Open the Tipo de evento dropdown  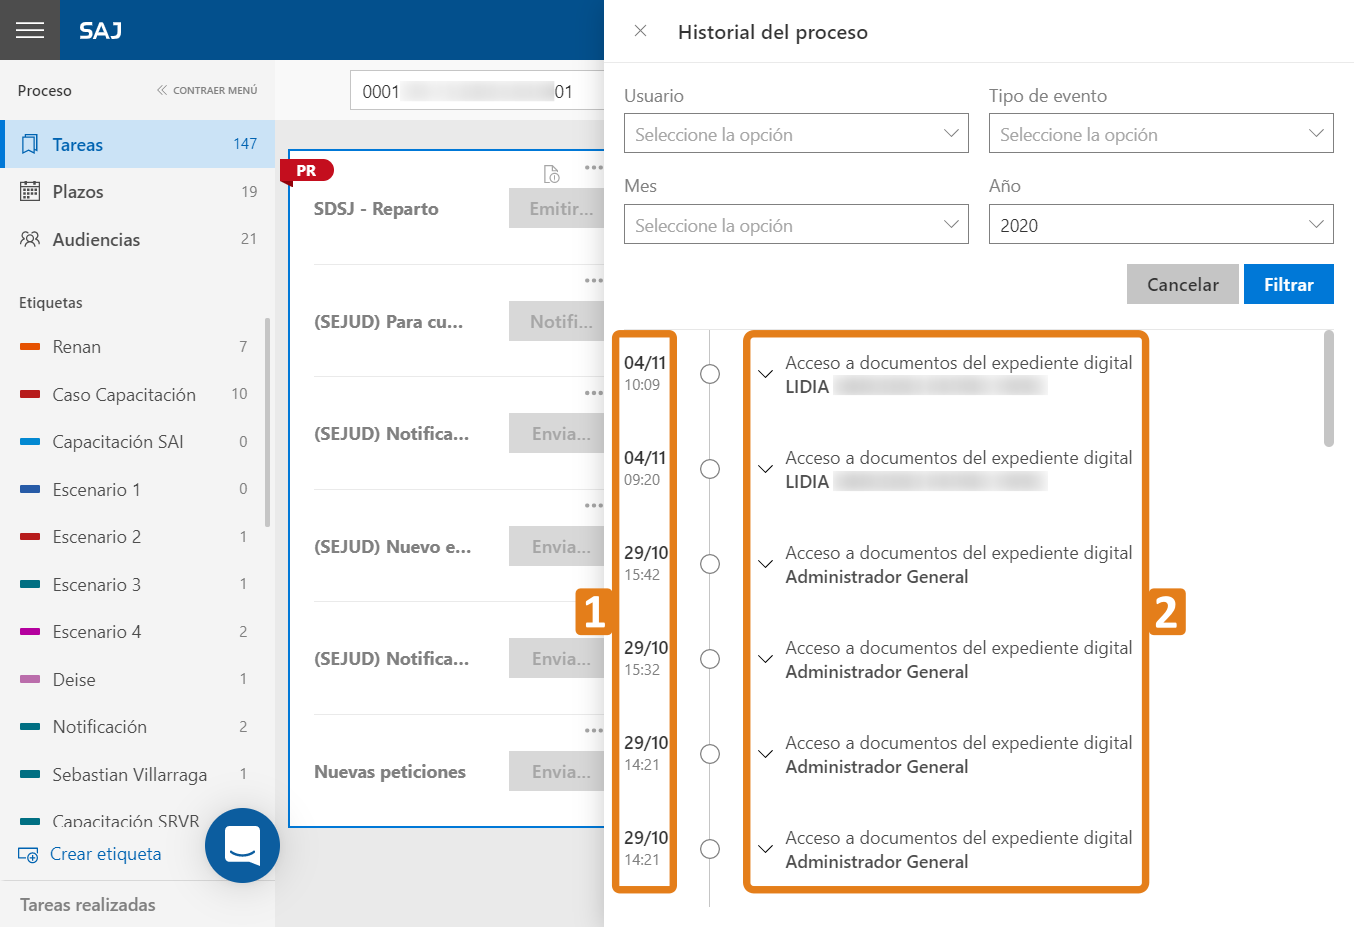click(x=1161, y=133)
